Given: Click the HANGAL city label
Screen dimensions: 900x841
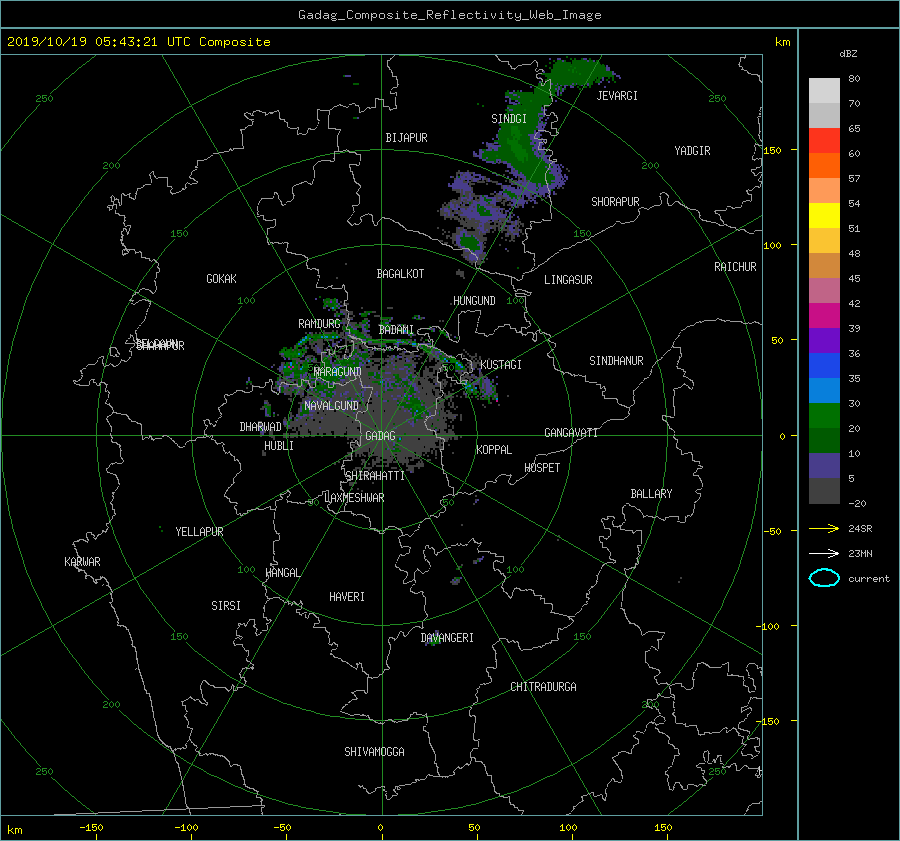Looking at the screenshot, I should (x=283, y=573).
